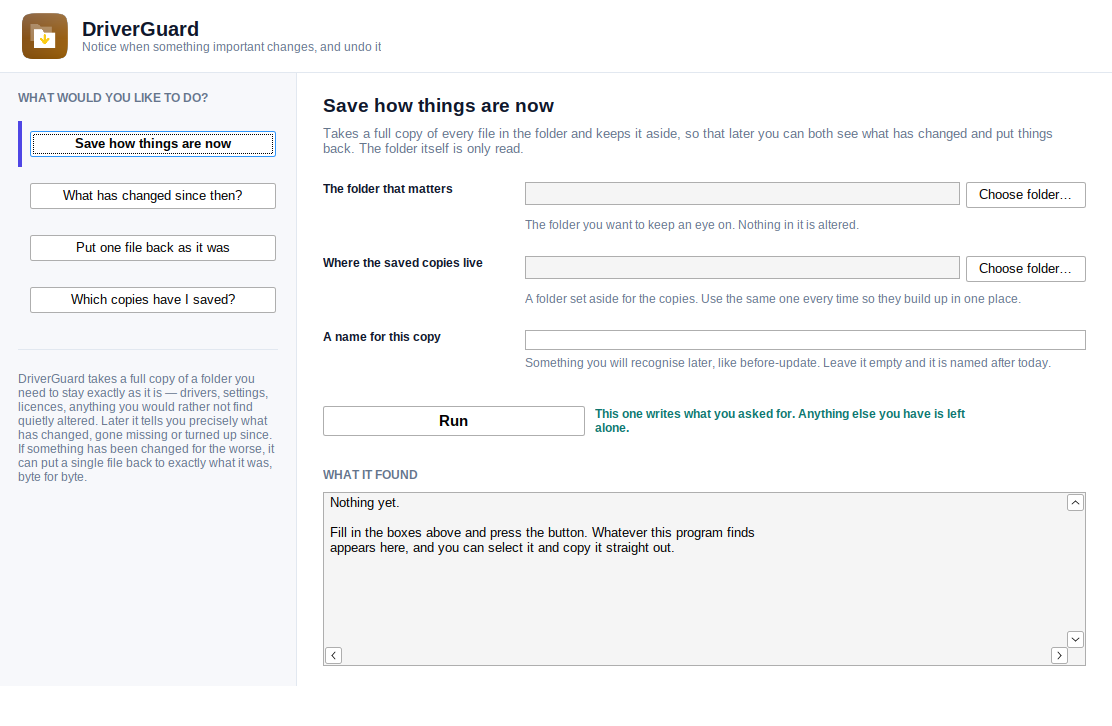The image size is (1112, 726).
Task: Click the 'WHAT IT FOUND' heading
Action: tap(370, 475)
